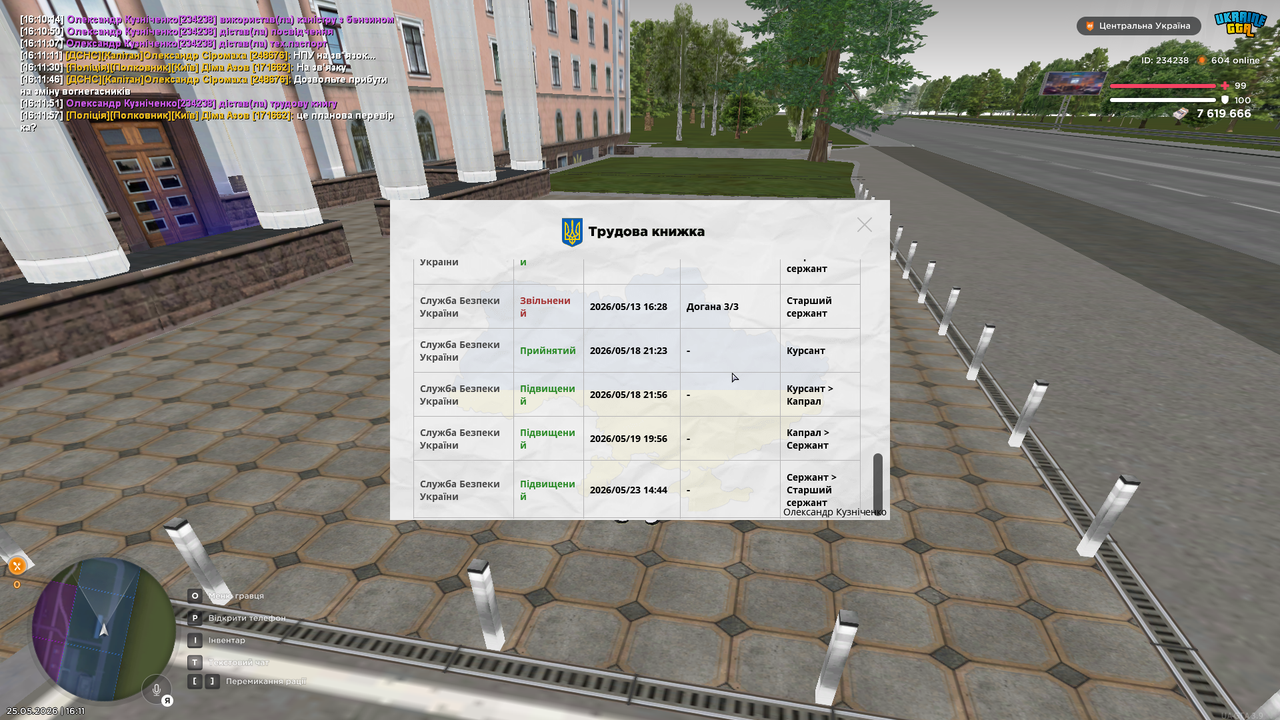Click the Я language badge on microphone
1280x720 pixels.
pos(168,699)
